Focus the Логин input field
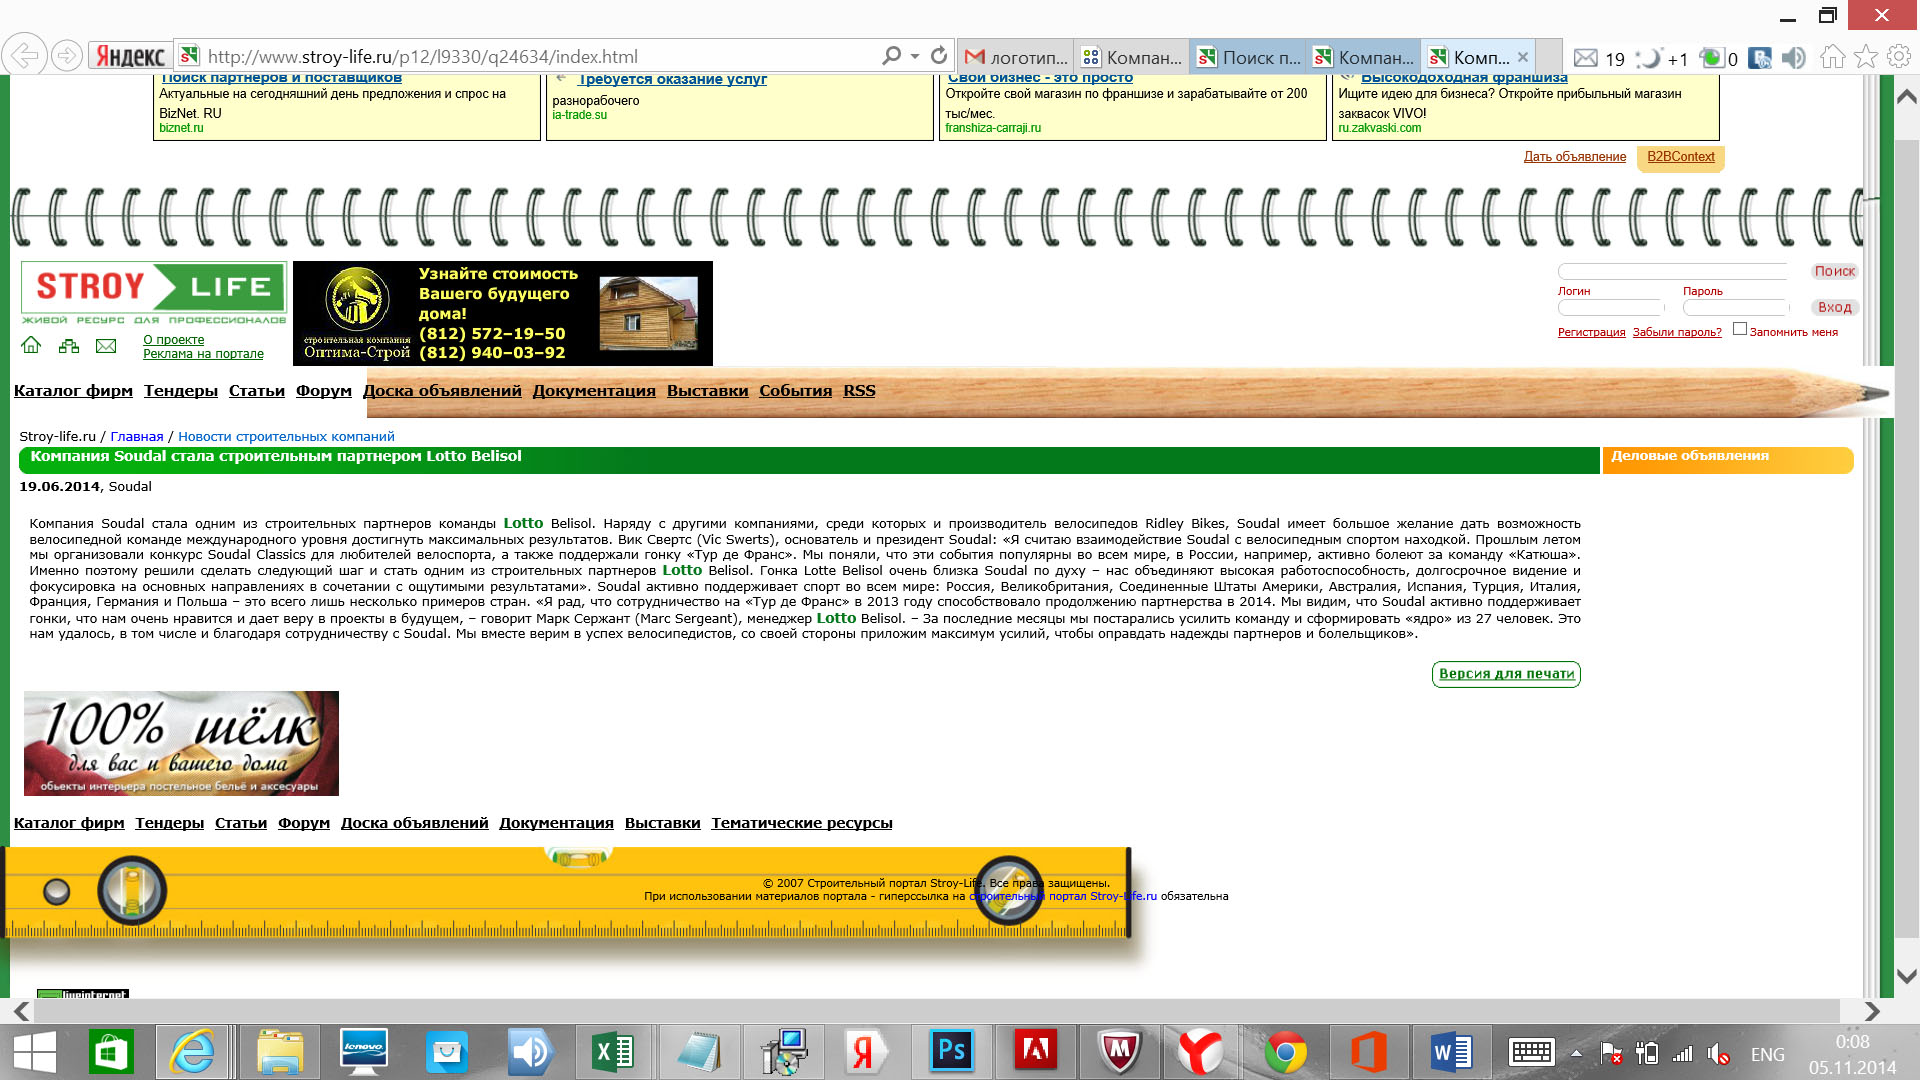This screenshot has width=1920, height=1080. coord(1610,308)
